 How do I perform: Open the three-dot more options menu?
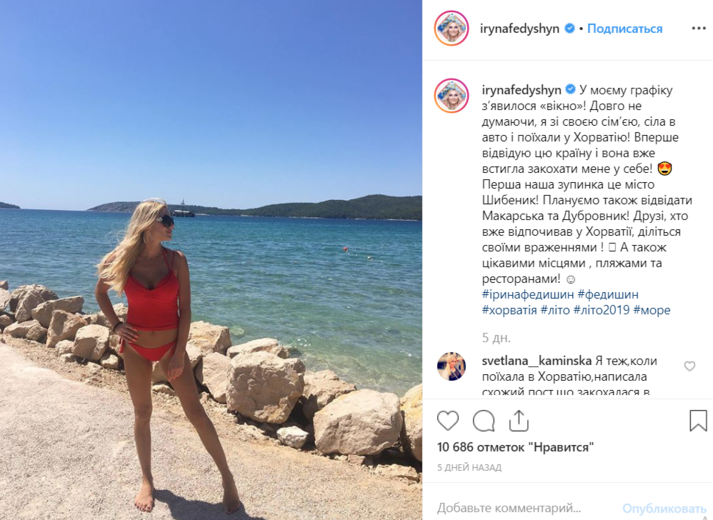[x=698, y=28]
